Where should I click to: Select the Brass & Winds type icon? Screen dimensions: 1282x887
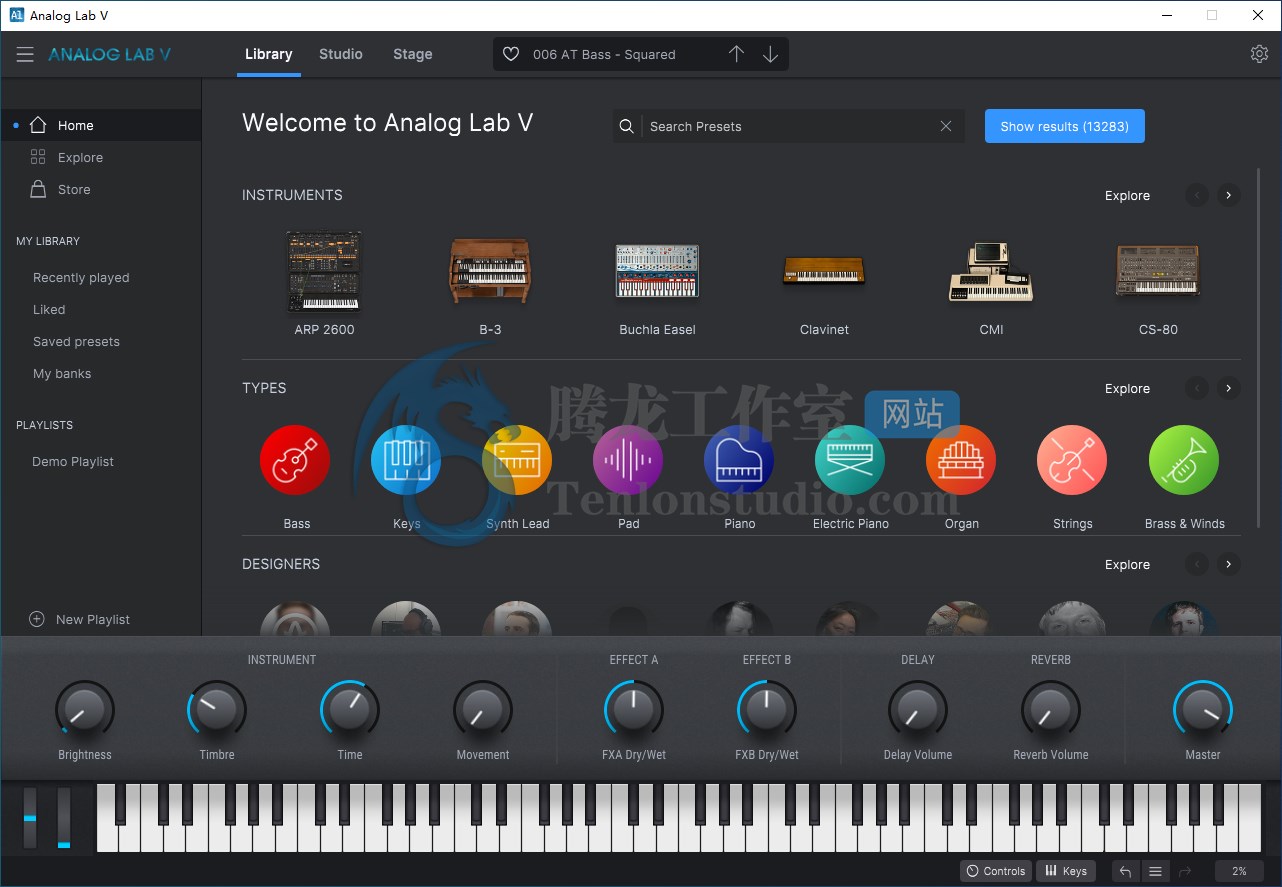pos(1184,460)
